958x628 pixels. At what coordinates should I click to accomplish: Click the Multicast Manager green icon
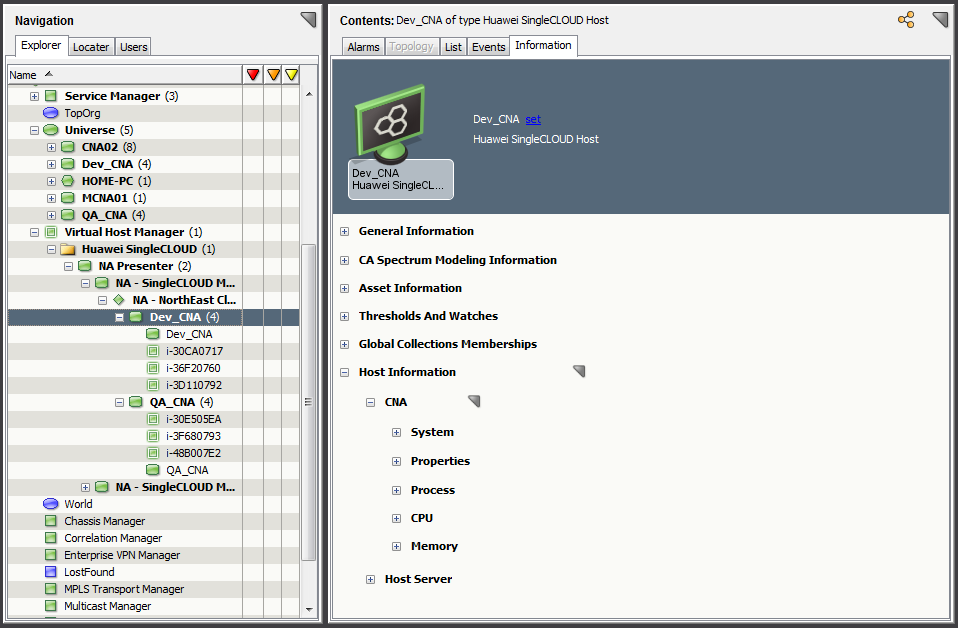pyautogui.click(x=51, y=606)
